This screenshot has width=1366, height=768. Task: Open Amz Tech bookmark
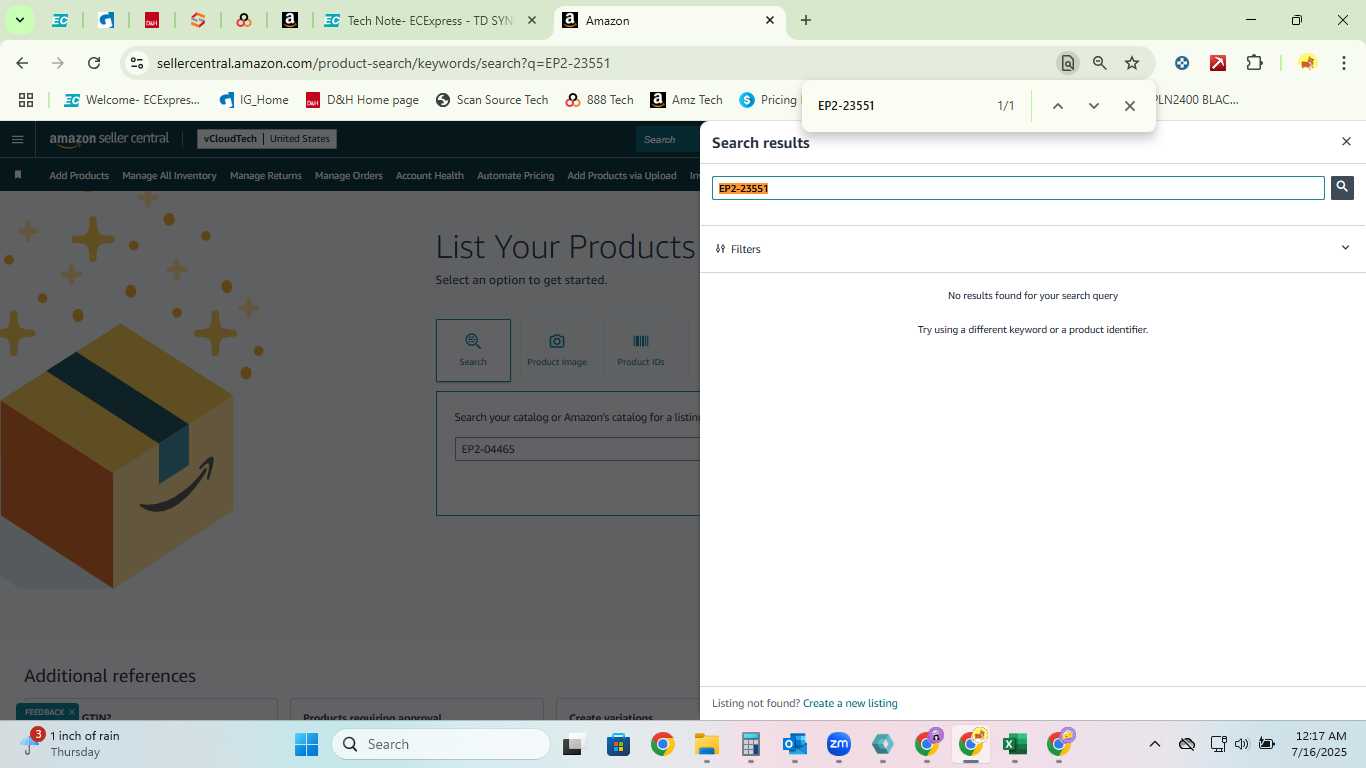pyautogui.click(x=686, y=100)
